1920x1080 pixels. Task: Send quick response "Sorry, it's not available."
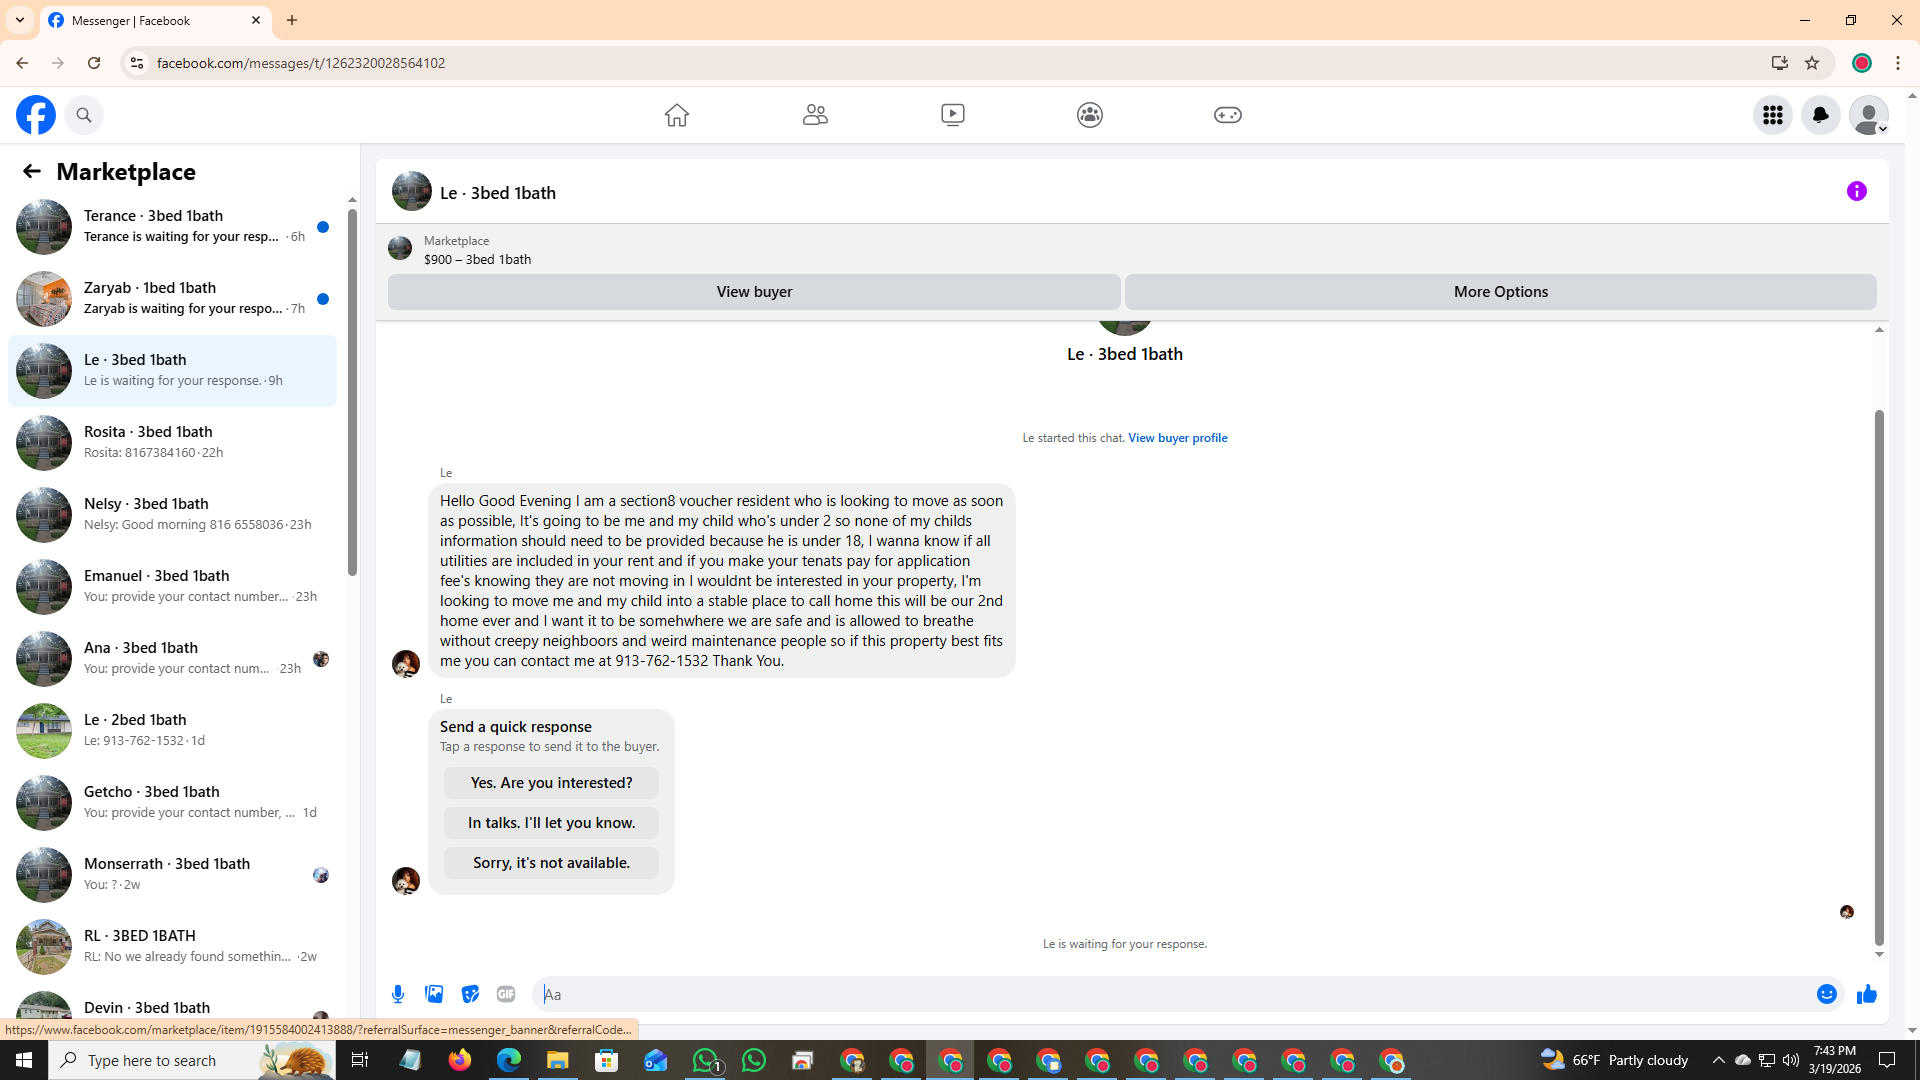551,863
